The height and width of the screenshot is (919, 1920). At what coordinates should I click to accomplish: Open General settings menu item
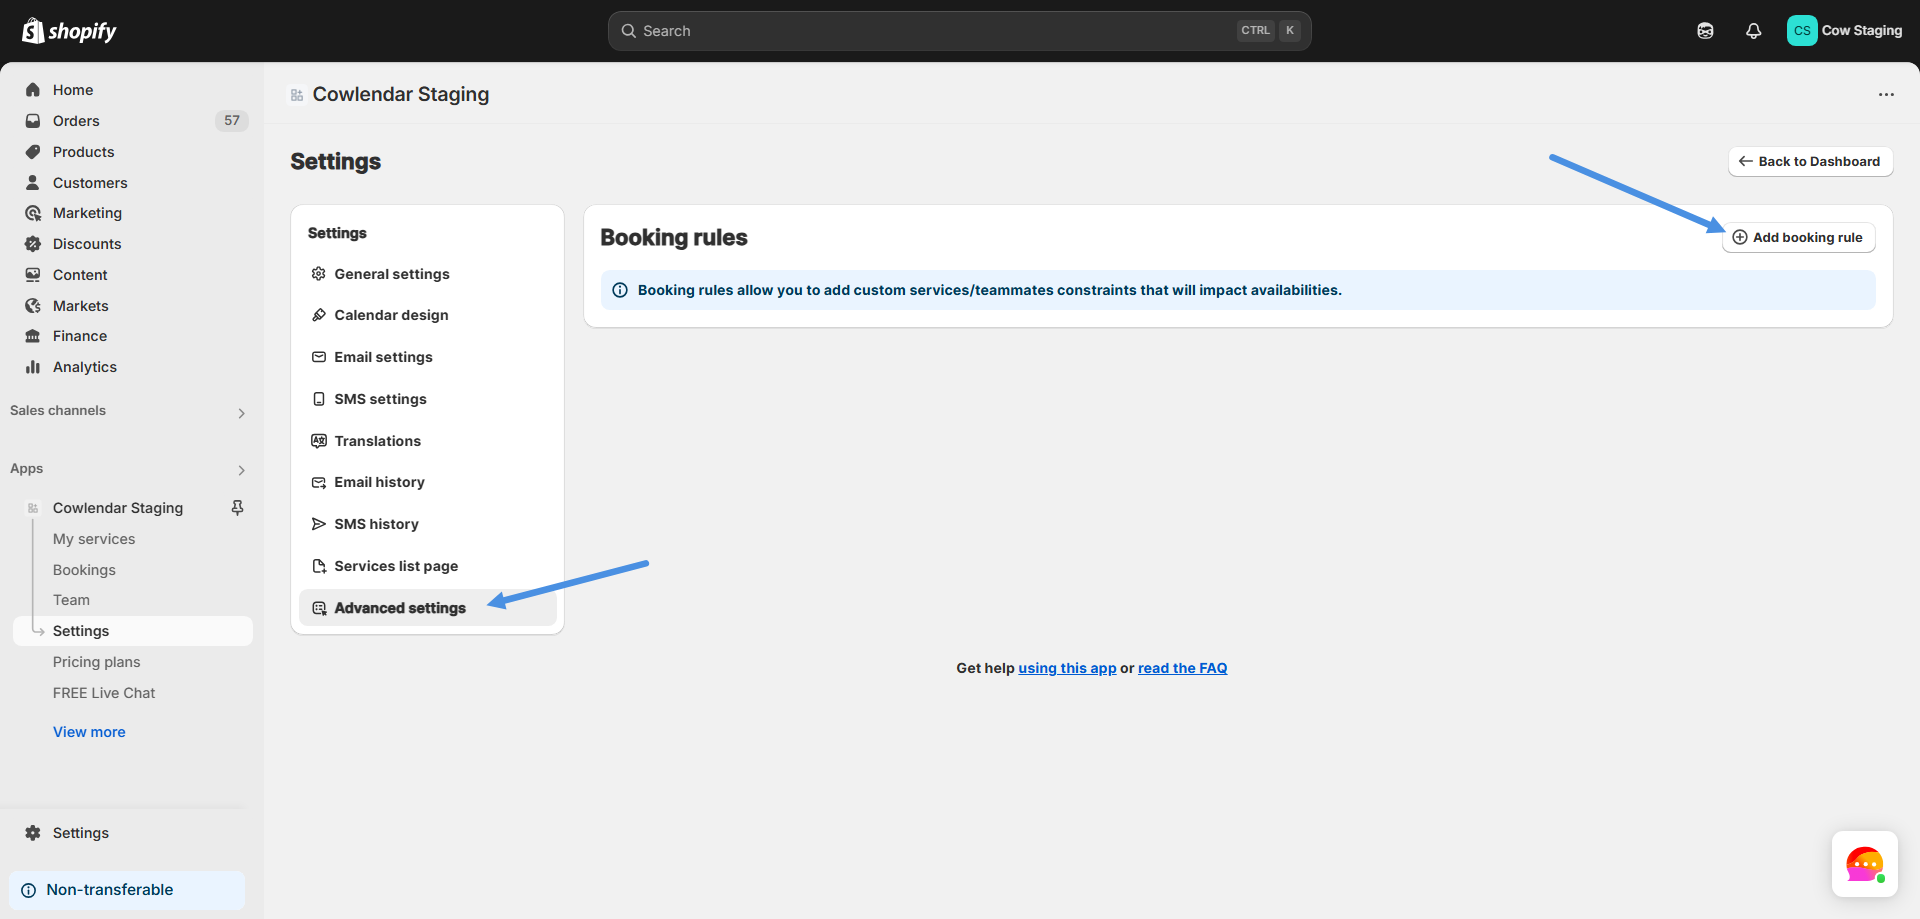point(391,274)
